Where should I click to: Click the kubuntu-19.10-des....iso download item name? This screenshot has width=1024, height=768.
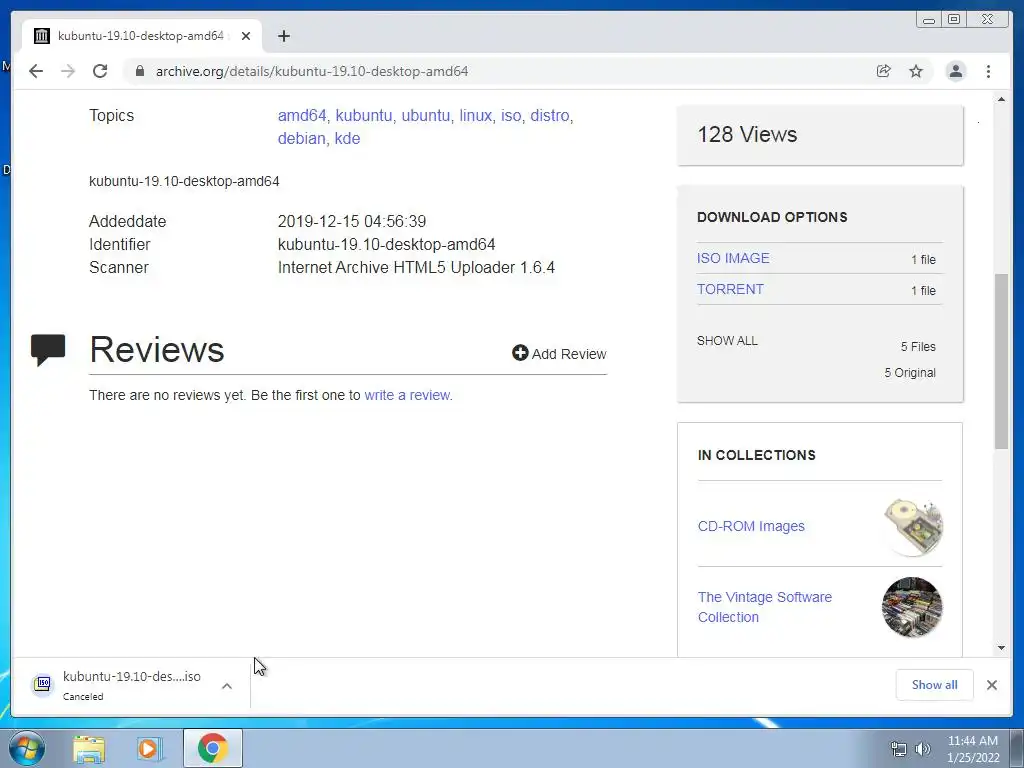[x=132, y=677]
